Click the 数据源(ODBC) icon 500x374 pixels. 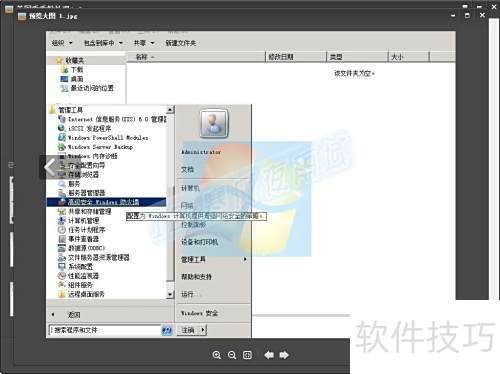(x=62, y=248)
